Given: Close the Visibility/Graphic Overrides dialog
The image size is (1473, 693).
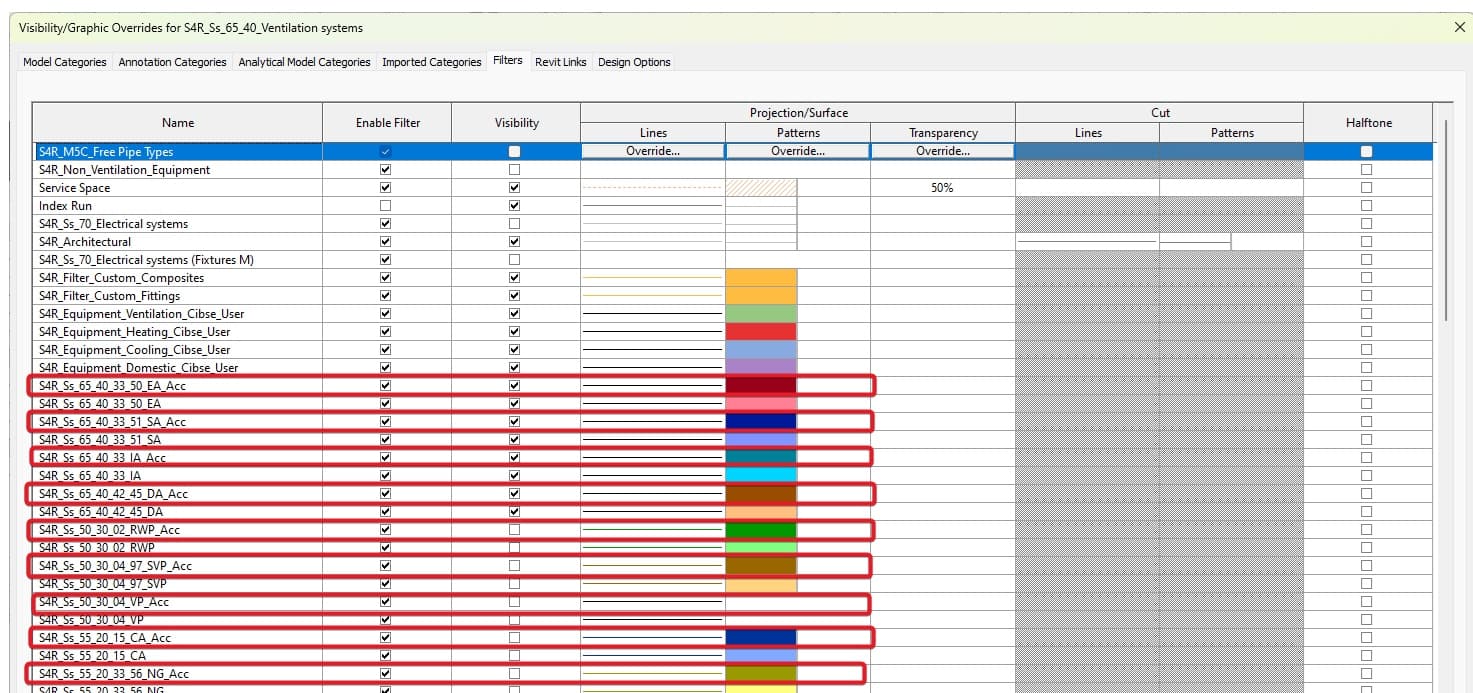Looking at the screenshot, I should pos(1459,28).
